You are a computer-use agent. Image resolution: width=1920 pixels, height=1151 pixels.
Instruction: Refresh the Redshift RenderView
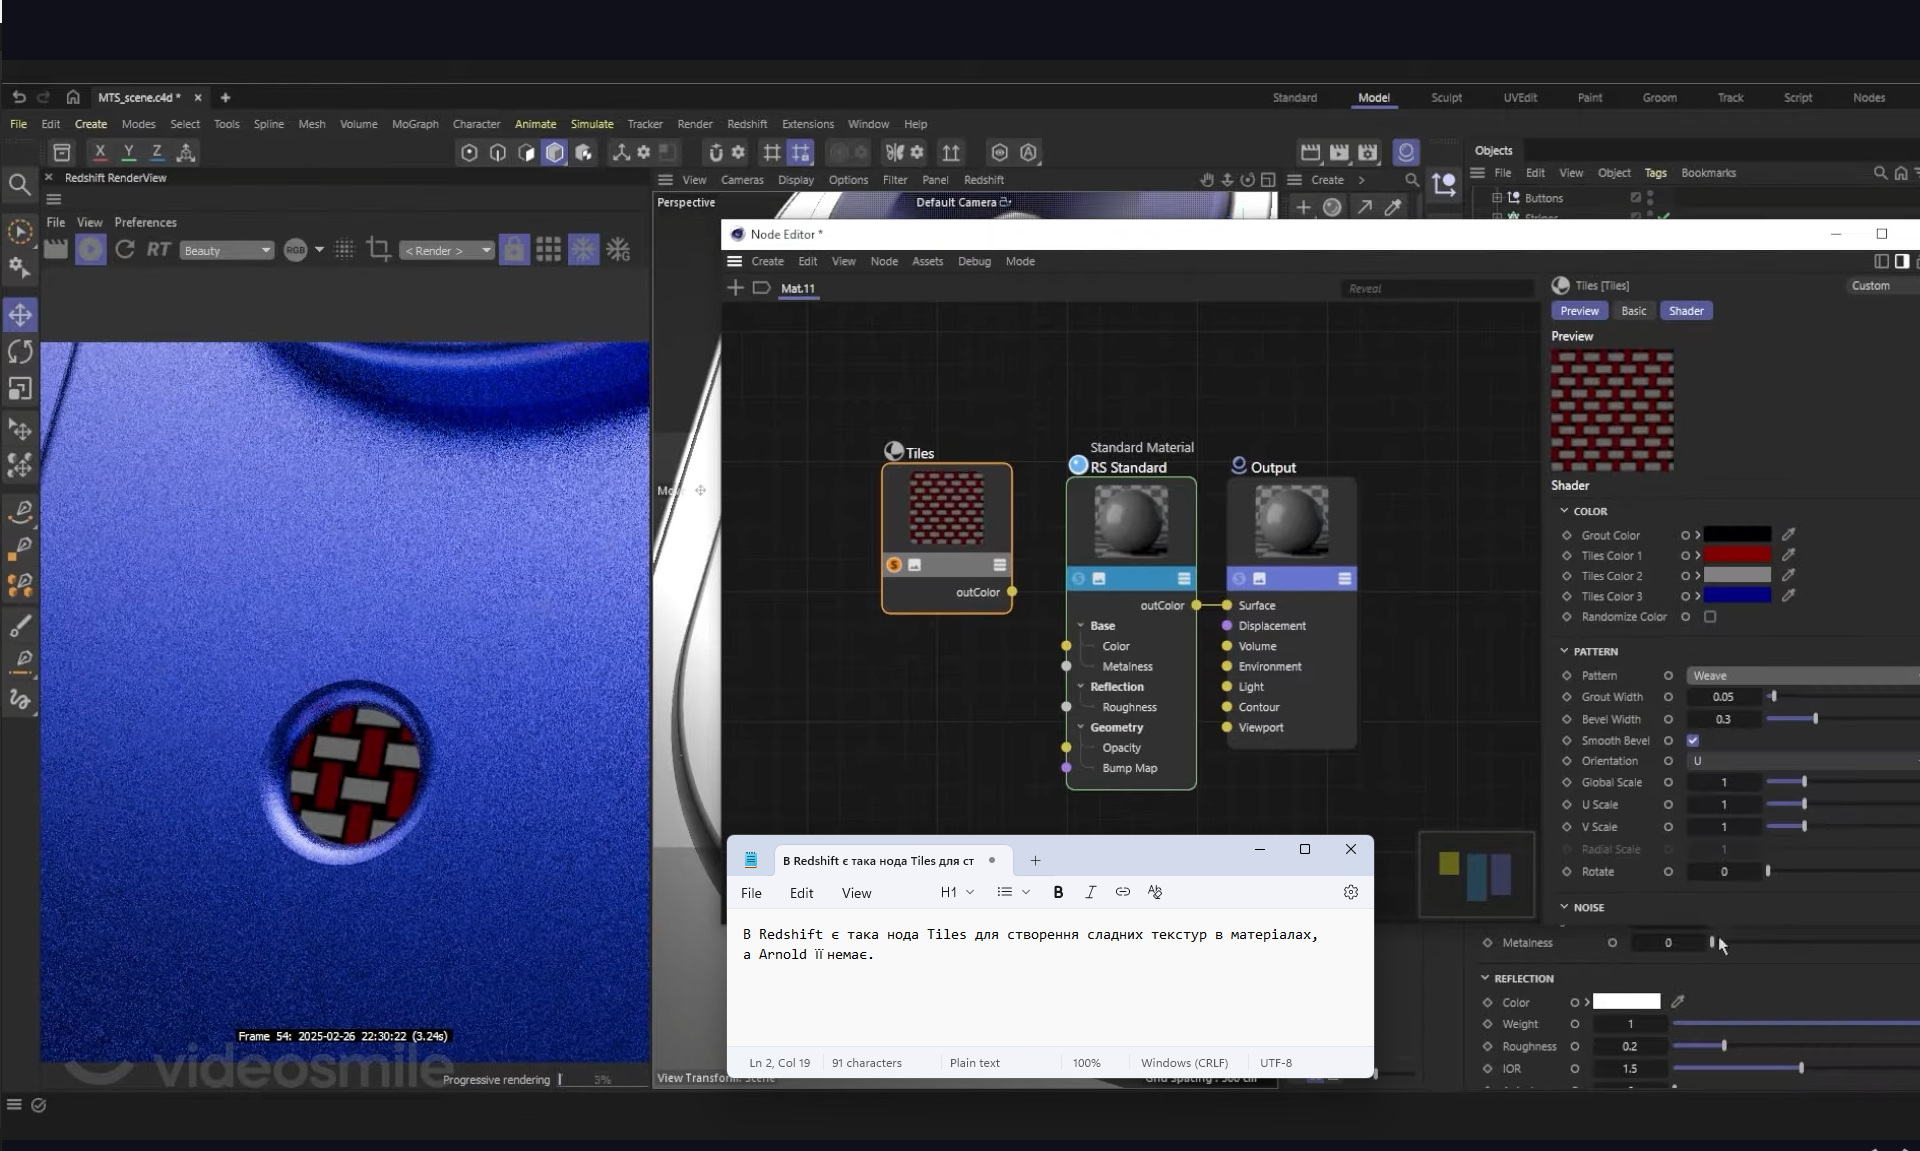[x=125, y=250]
